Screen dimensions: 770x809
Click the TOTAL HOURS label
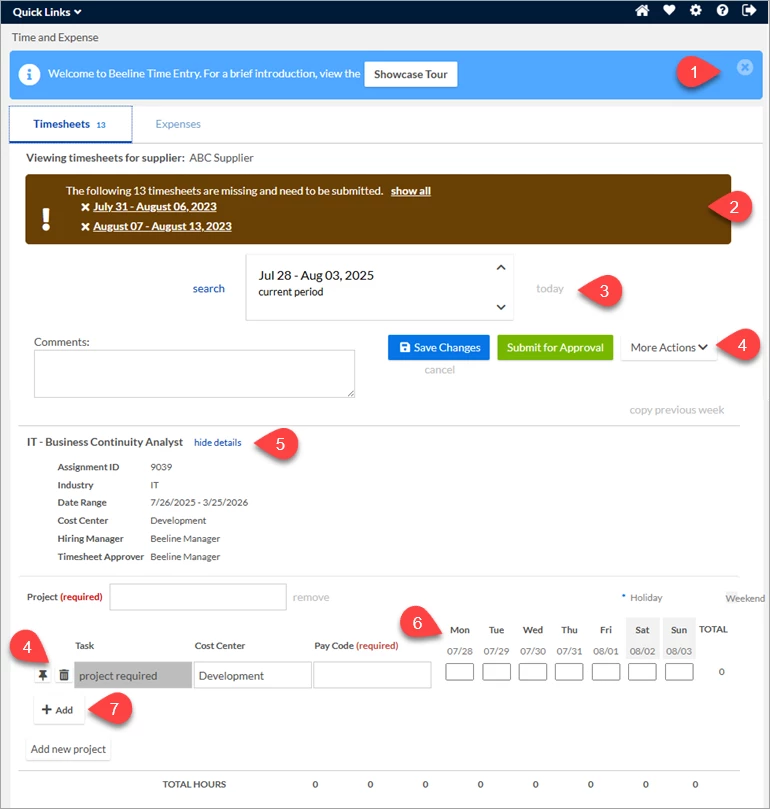click(194, 784)
